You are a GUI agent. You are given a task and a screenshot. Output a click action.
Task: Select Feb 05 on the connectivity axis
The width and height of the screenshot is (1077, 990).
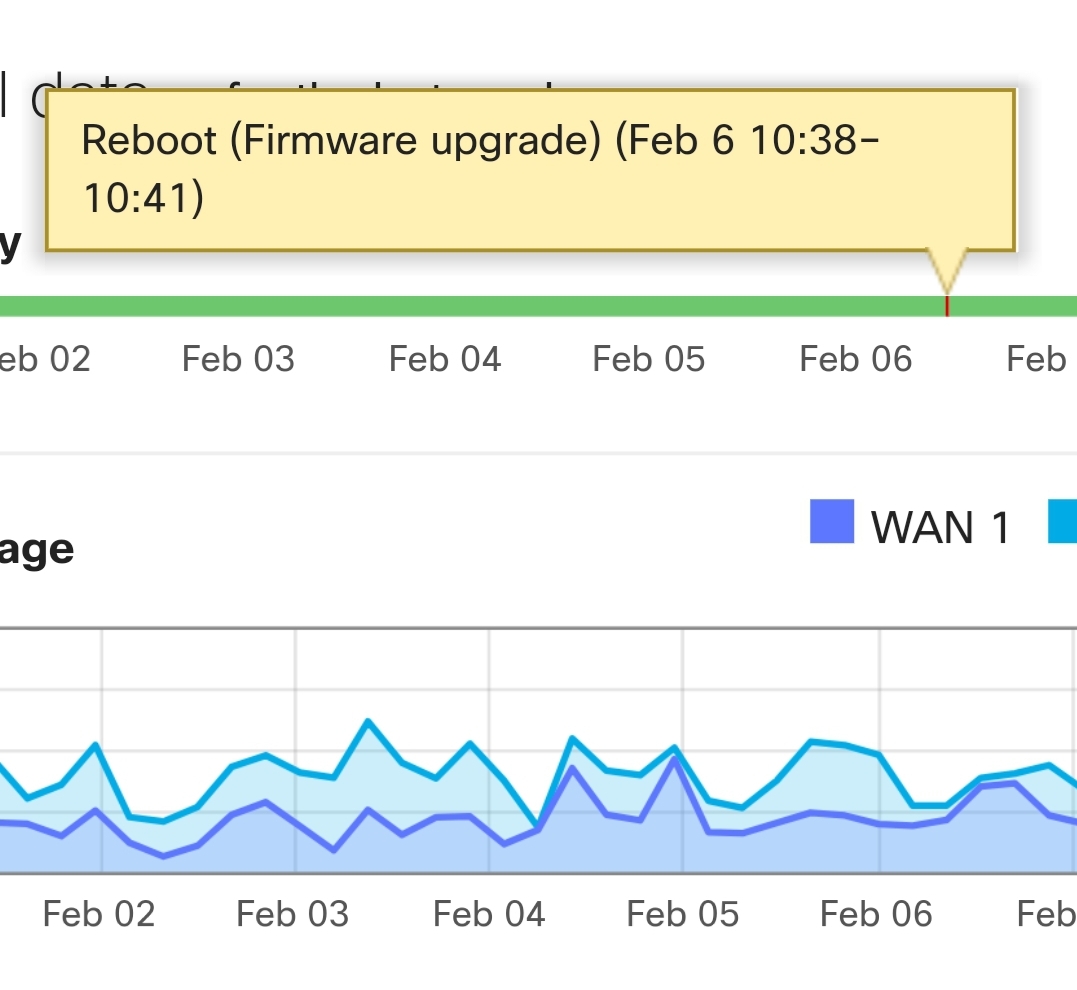[x=649, y=359]
